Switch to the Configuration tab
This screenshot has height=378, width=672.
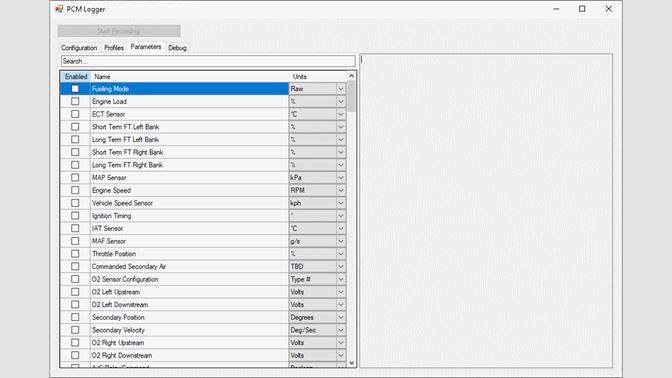[79, 48]
